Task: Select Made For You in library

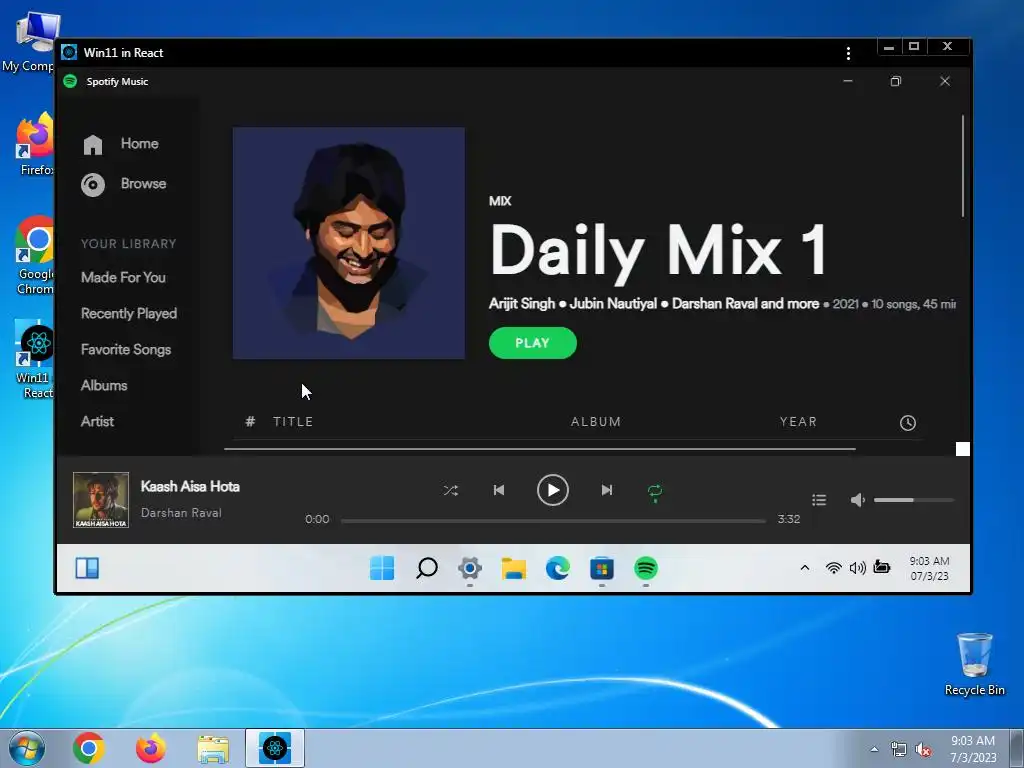Action: pyautogui.click(x=123, y=278)
